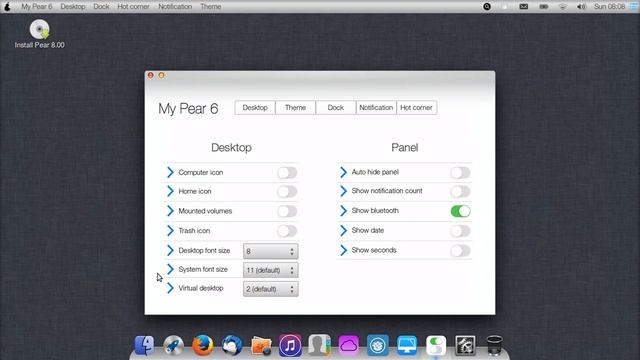Screen dimensions: 640x360
Task: Open the photo viewer dock icon
Action: [261, 345]
